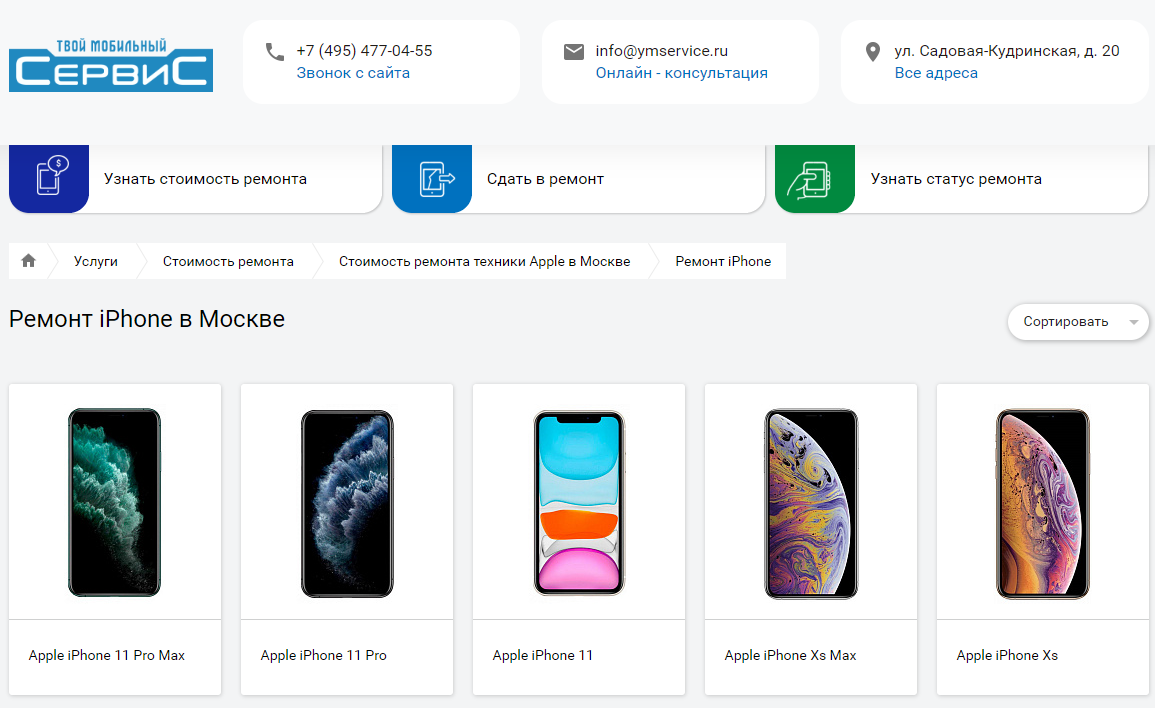
Task: Open the Сортировать dropdown
Action: (x=1066, y=322)
